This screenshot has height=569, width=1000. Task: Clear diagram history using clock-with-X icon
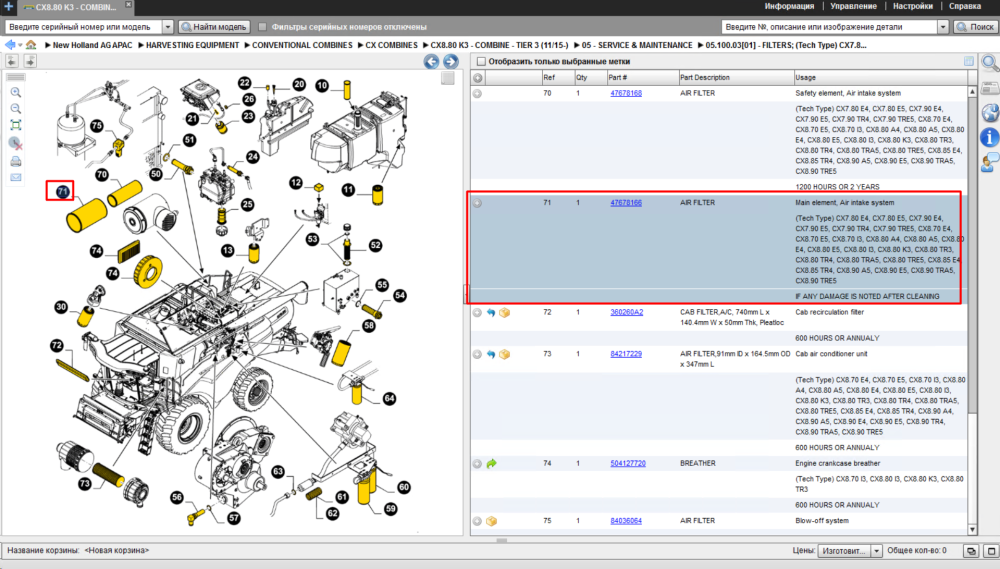point(16,144)
